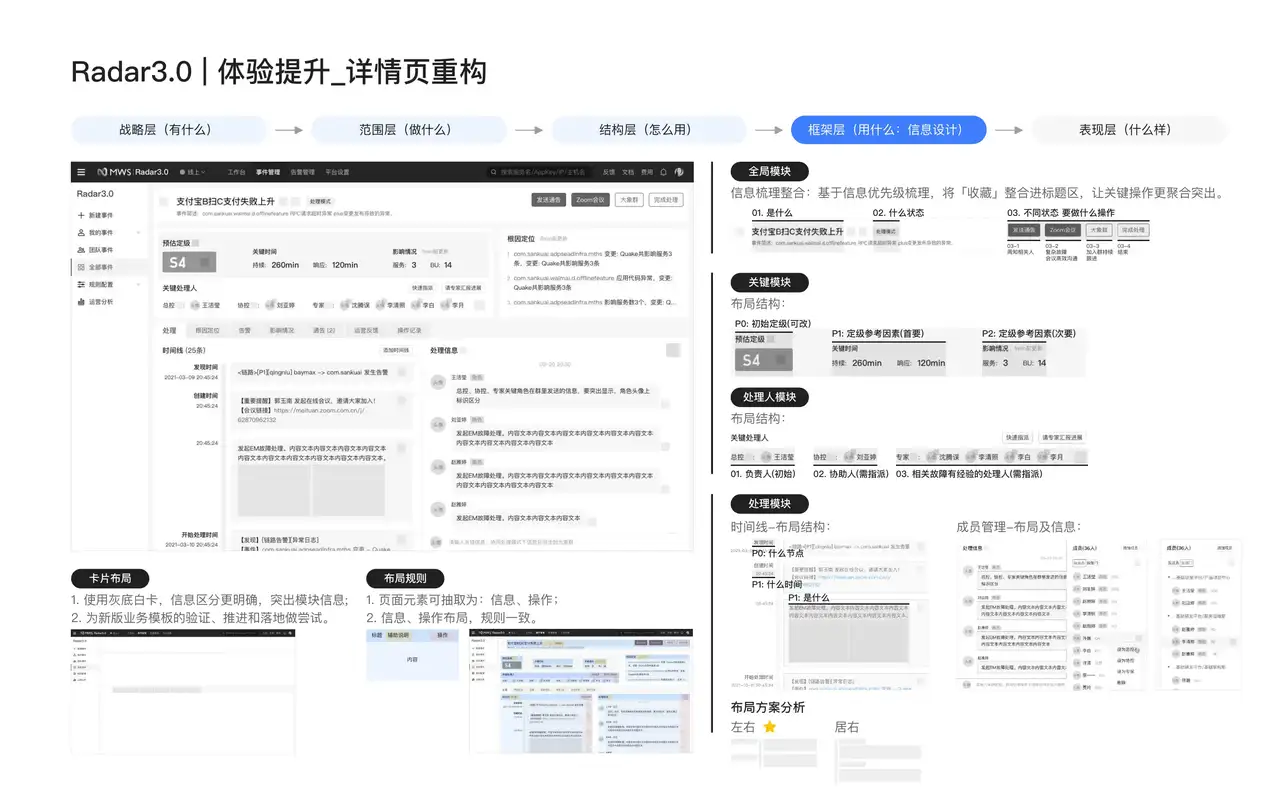The image size is (1280, 800).
Task: Click the 卡片布局 black label
Action: [x=110, y=578]
